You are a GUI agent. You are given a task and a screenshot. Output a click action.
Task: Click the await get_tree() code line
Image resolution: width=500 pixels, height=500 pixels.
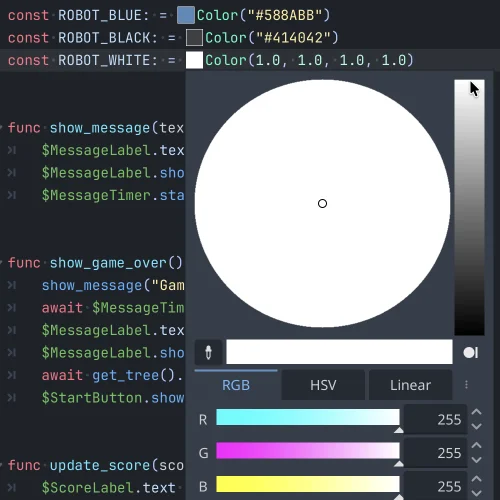112,375
